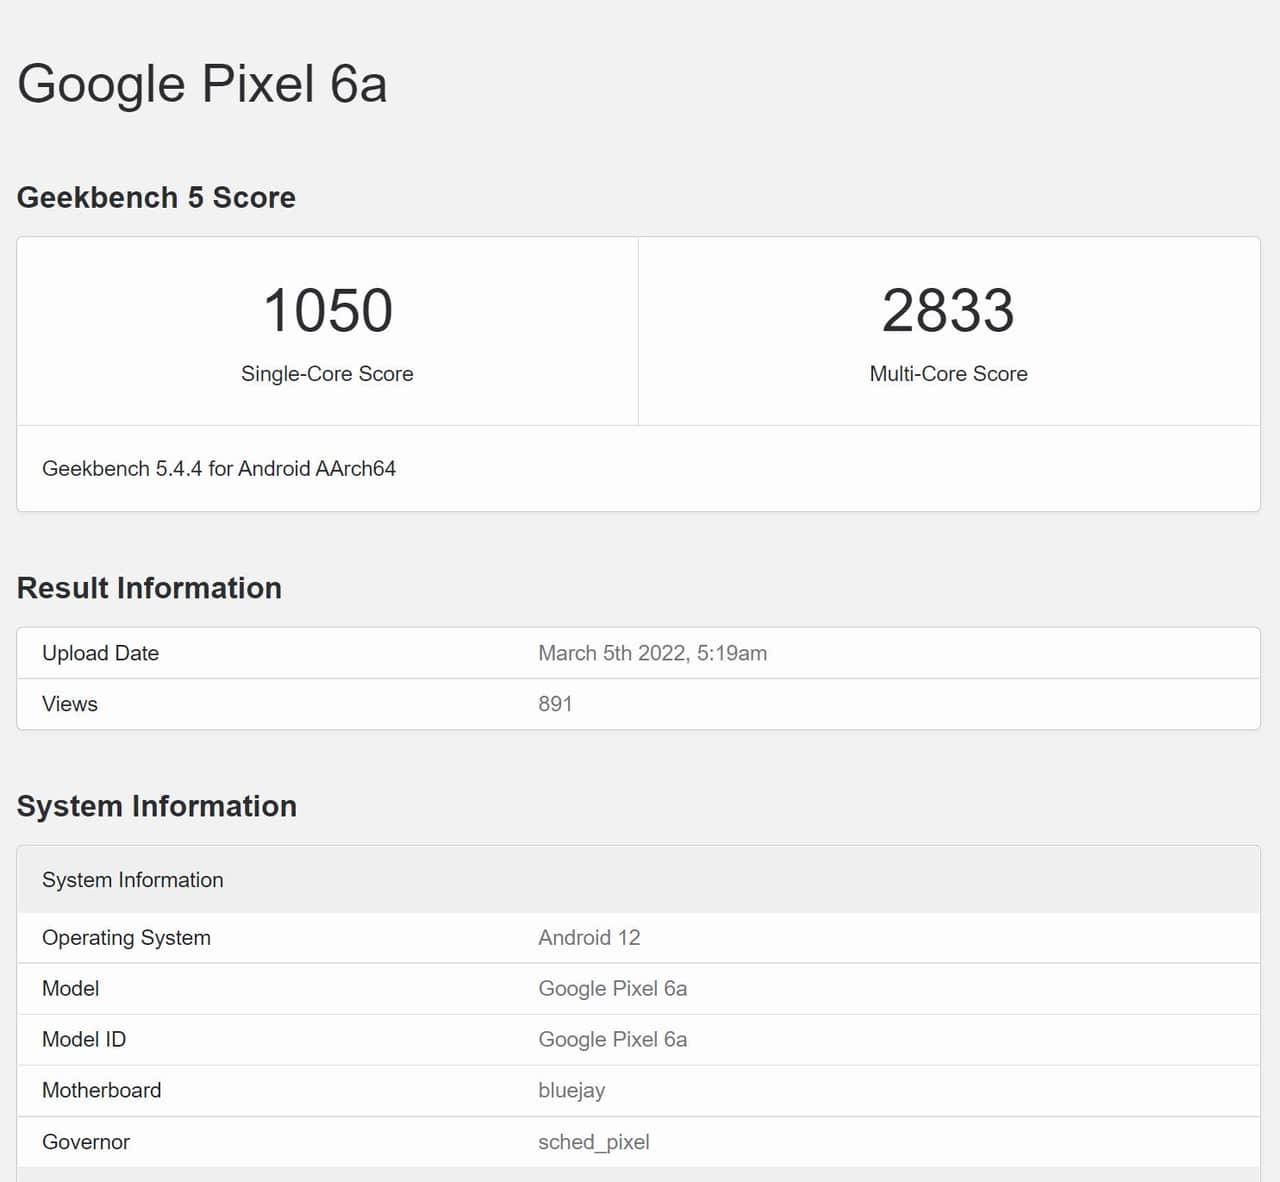Click Google Pixel 6a in the Model row
The image size is (1280, 1182).
click(x=612, y=989)
